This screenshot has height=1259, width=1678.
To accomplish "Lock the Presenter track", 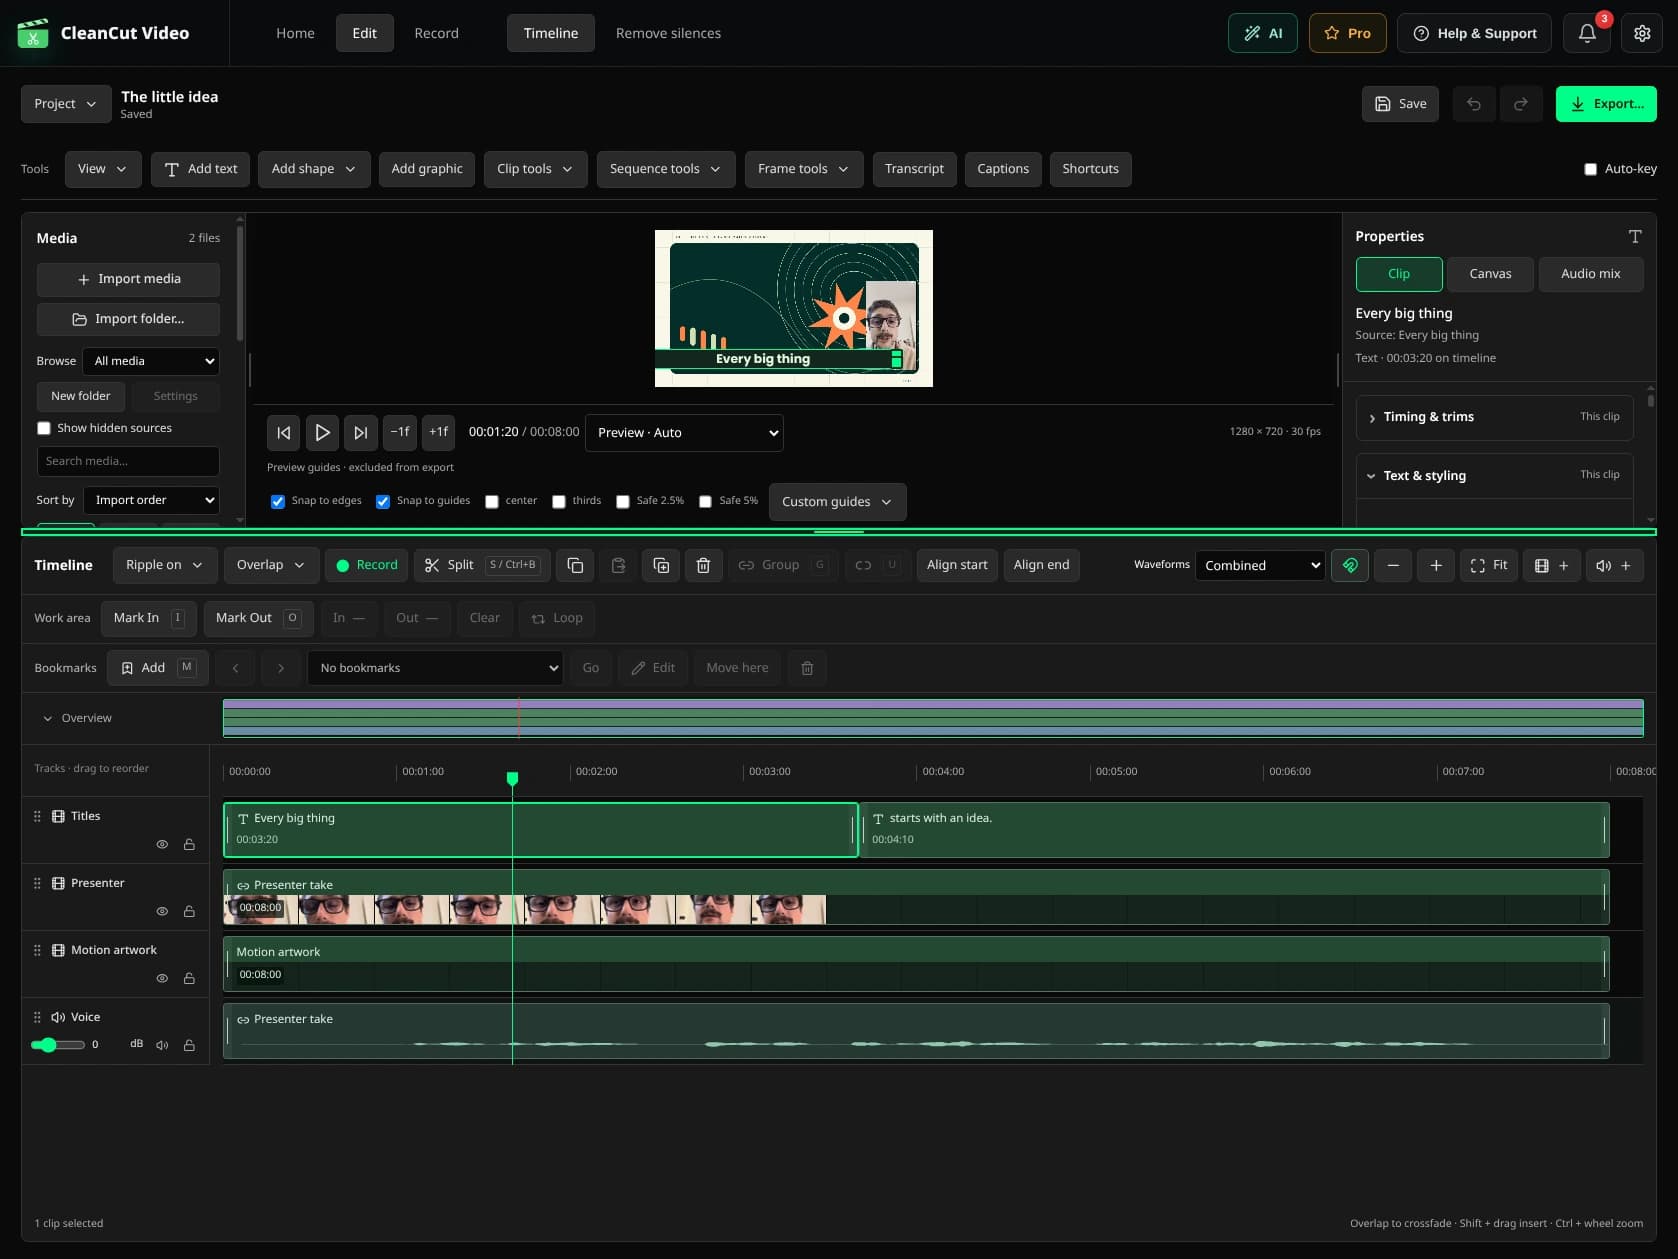I will coord(189,911).
